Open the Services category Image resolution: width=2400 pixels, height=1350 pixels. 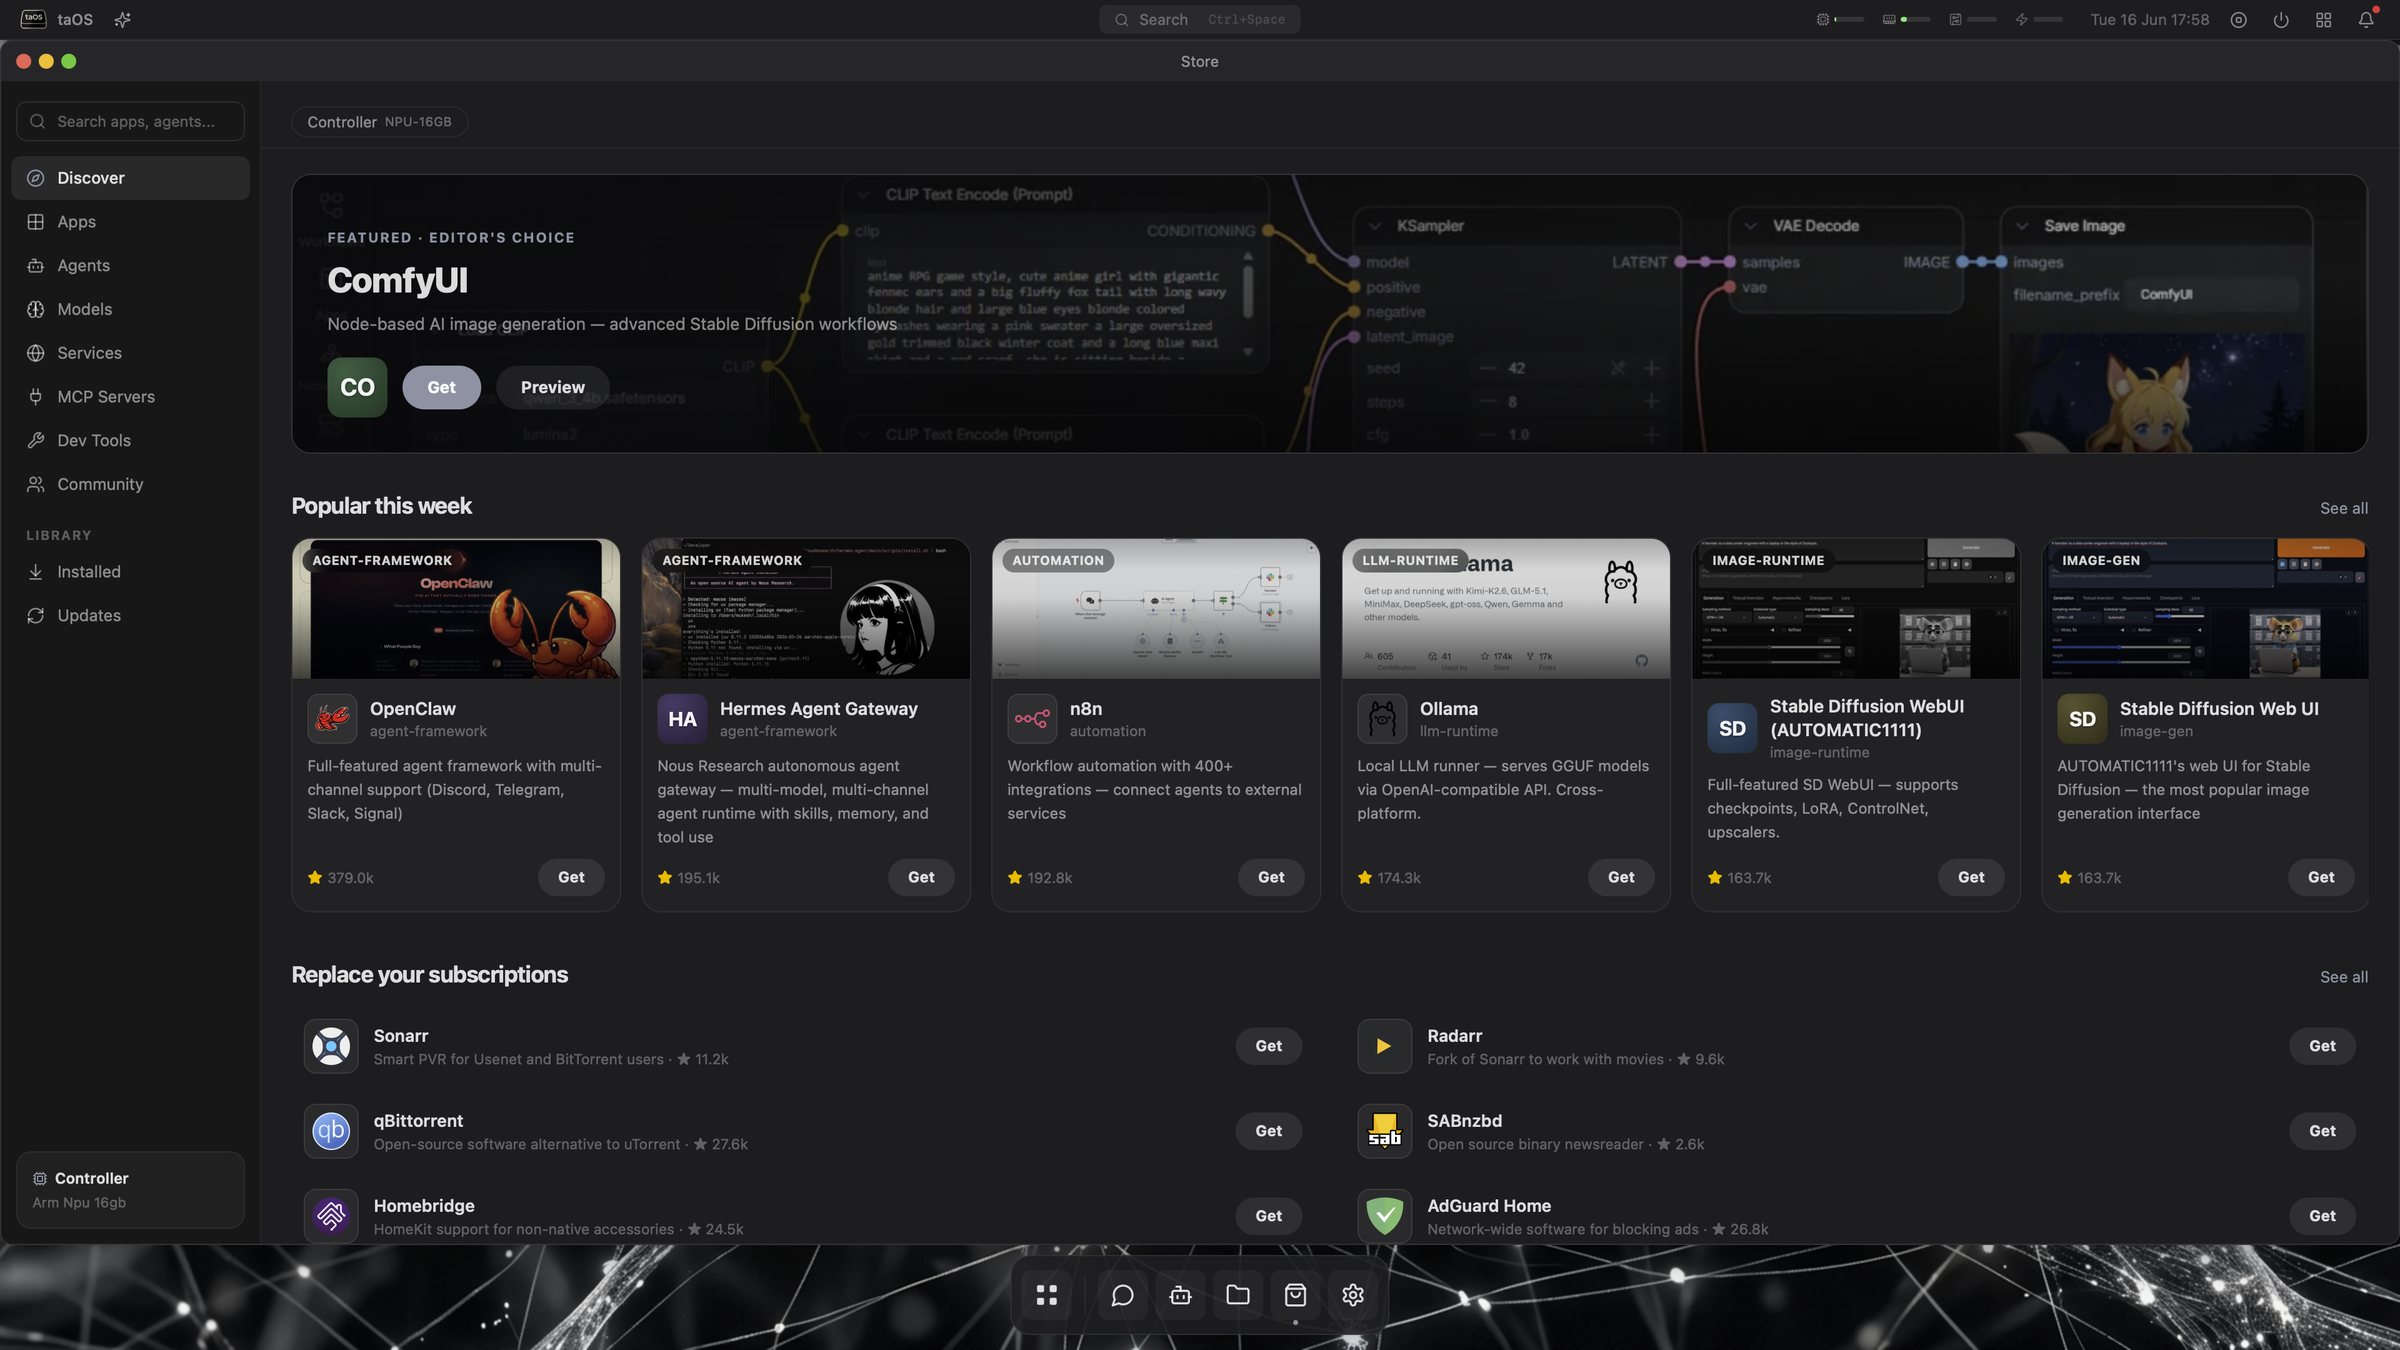pos(130,353)
